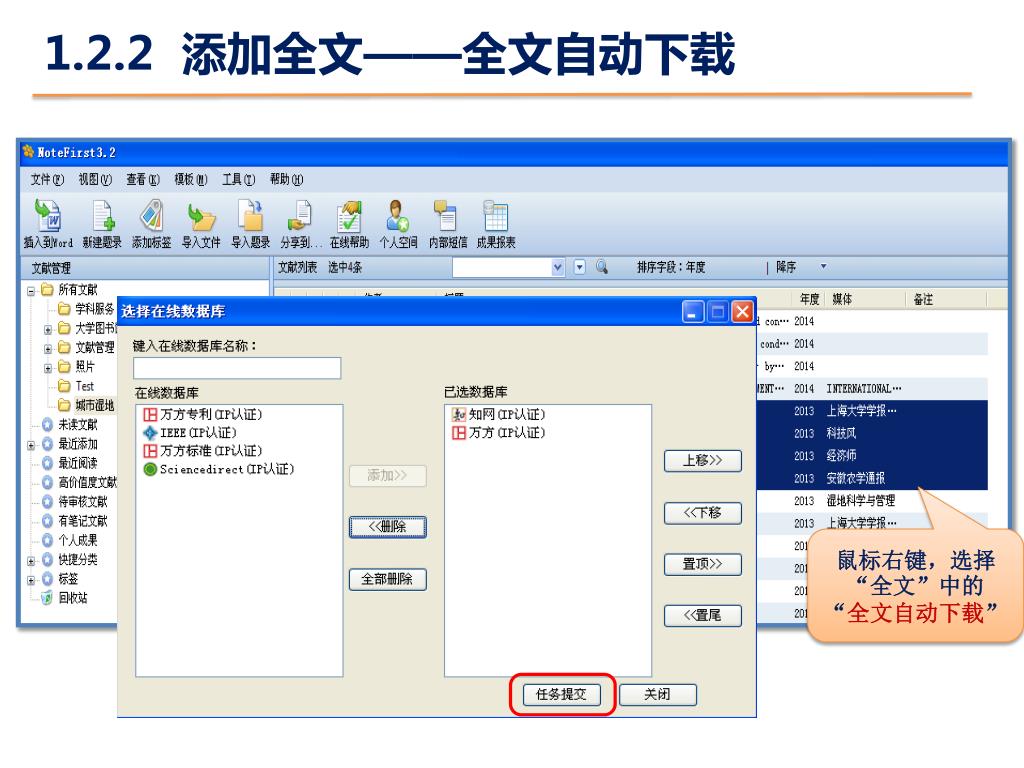Open the search box dropdown in list toolbar
Image resolution: width=1024 pixels, height=768 pixels.
558,267
